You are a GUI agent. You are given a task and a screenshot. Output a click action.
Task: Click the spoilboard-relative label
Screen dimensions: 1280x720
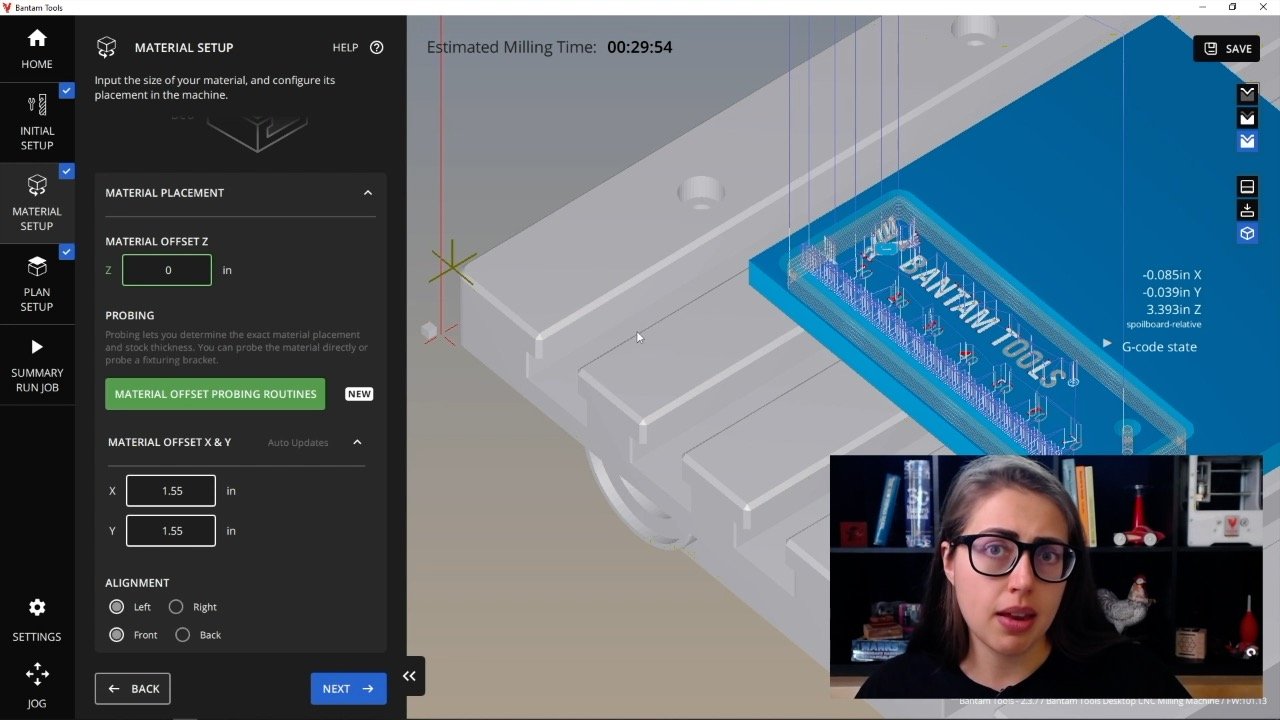(x=1164, y=325)
